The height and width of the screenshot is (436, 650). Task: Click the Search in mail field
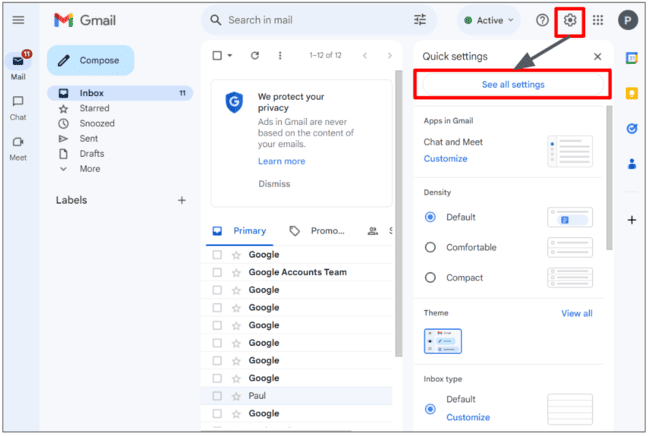[318, 20]
